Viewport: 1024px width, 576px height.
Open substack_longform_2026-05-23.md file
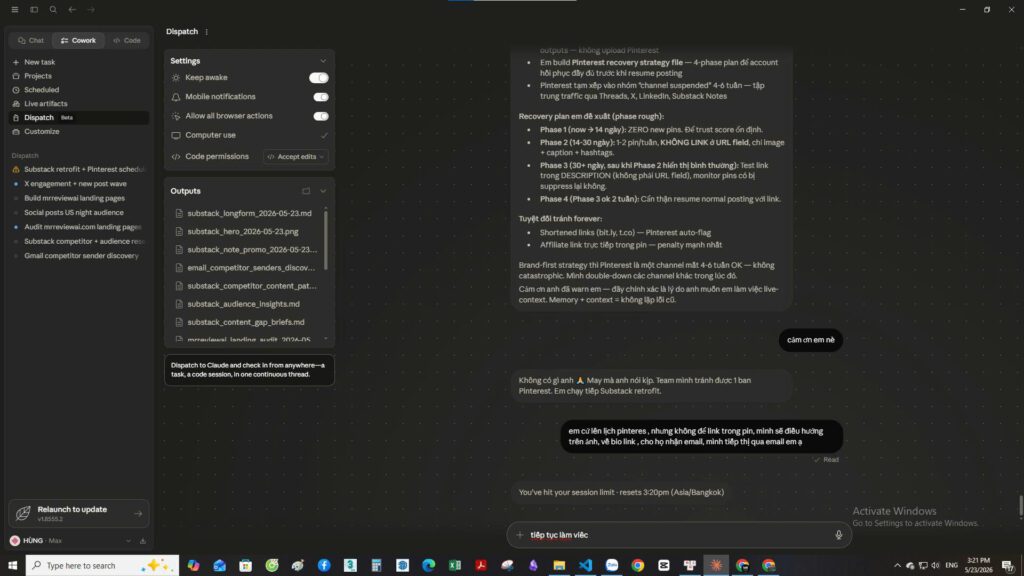[x=246, y=214]
